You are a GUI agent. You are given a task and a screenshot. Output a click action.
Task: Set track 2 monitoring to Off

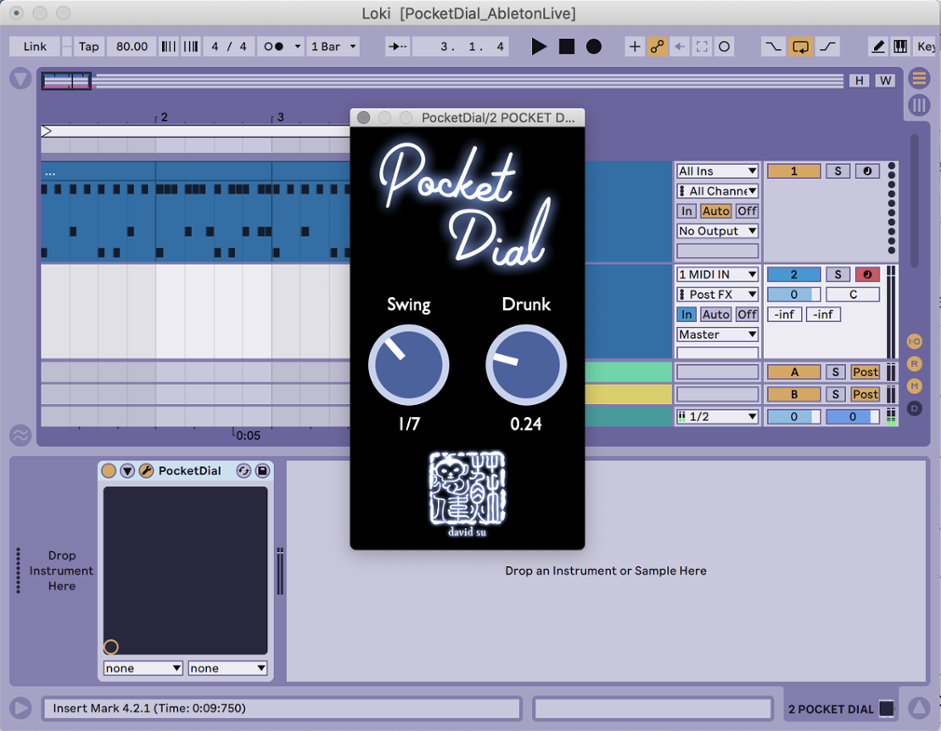click(746, 314)
